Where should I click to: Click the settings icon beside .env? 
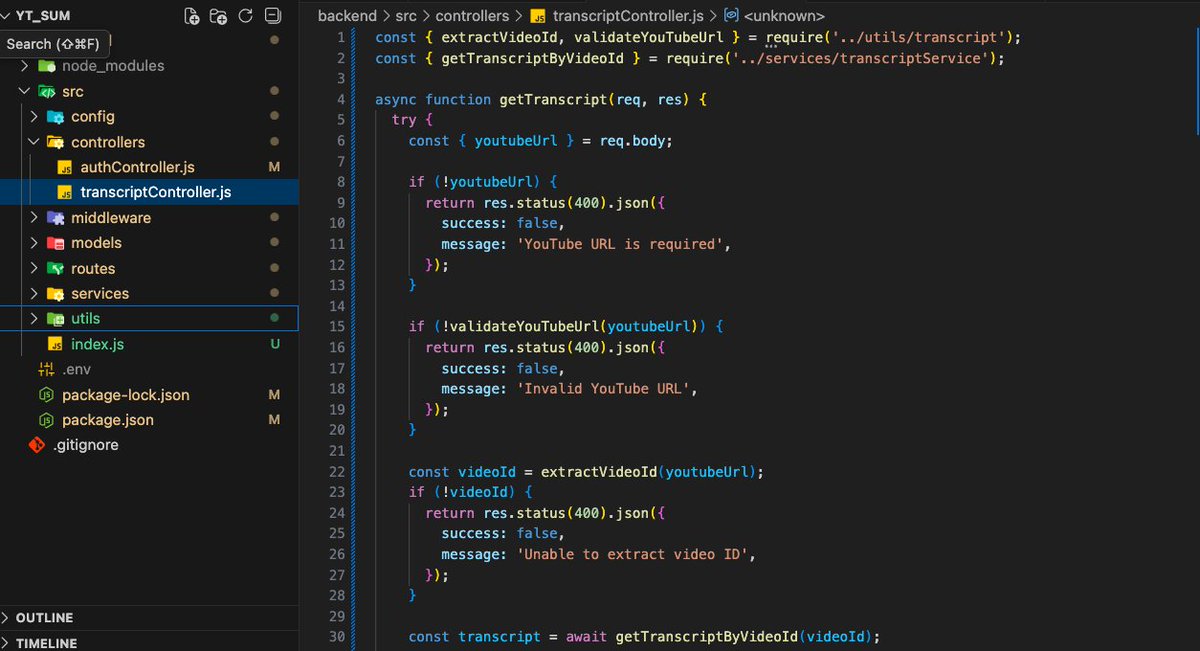coord(46,370)
